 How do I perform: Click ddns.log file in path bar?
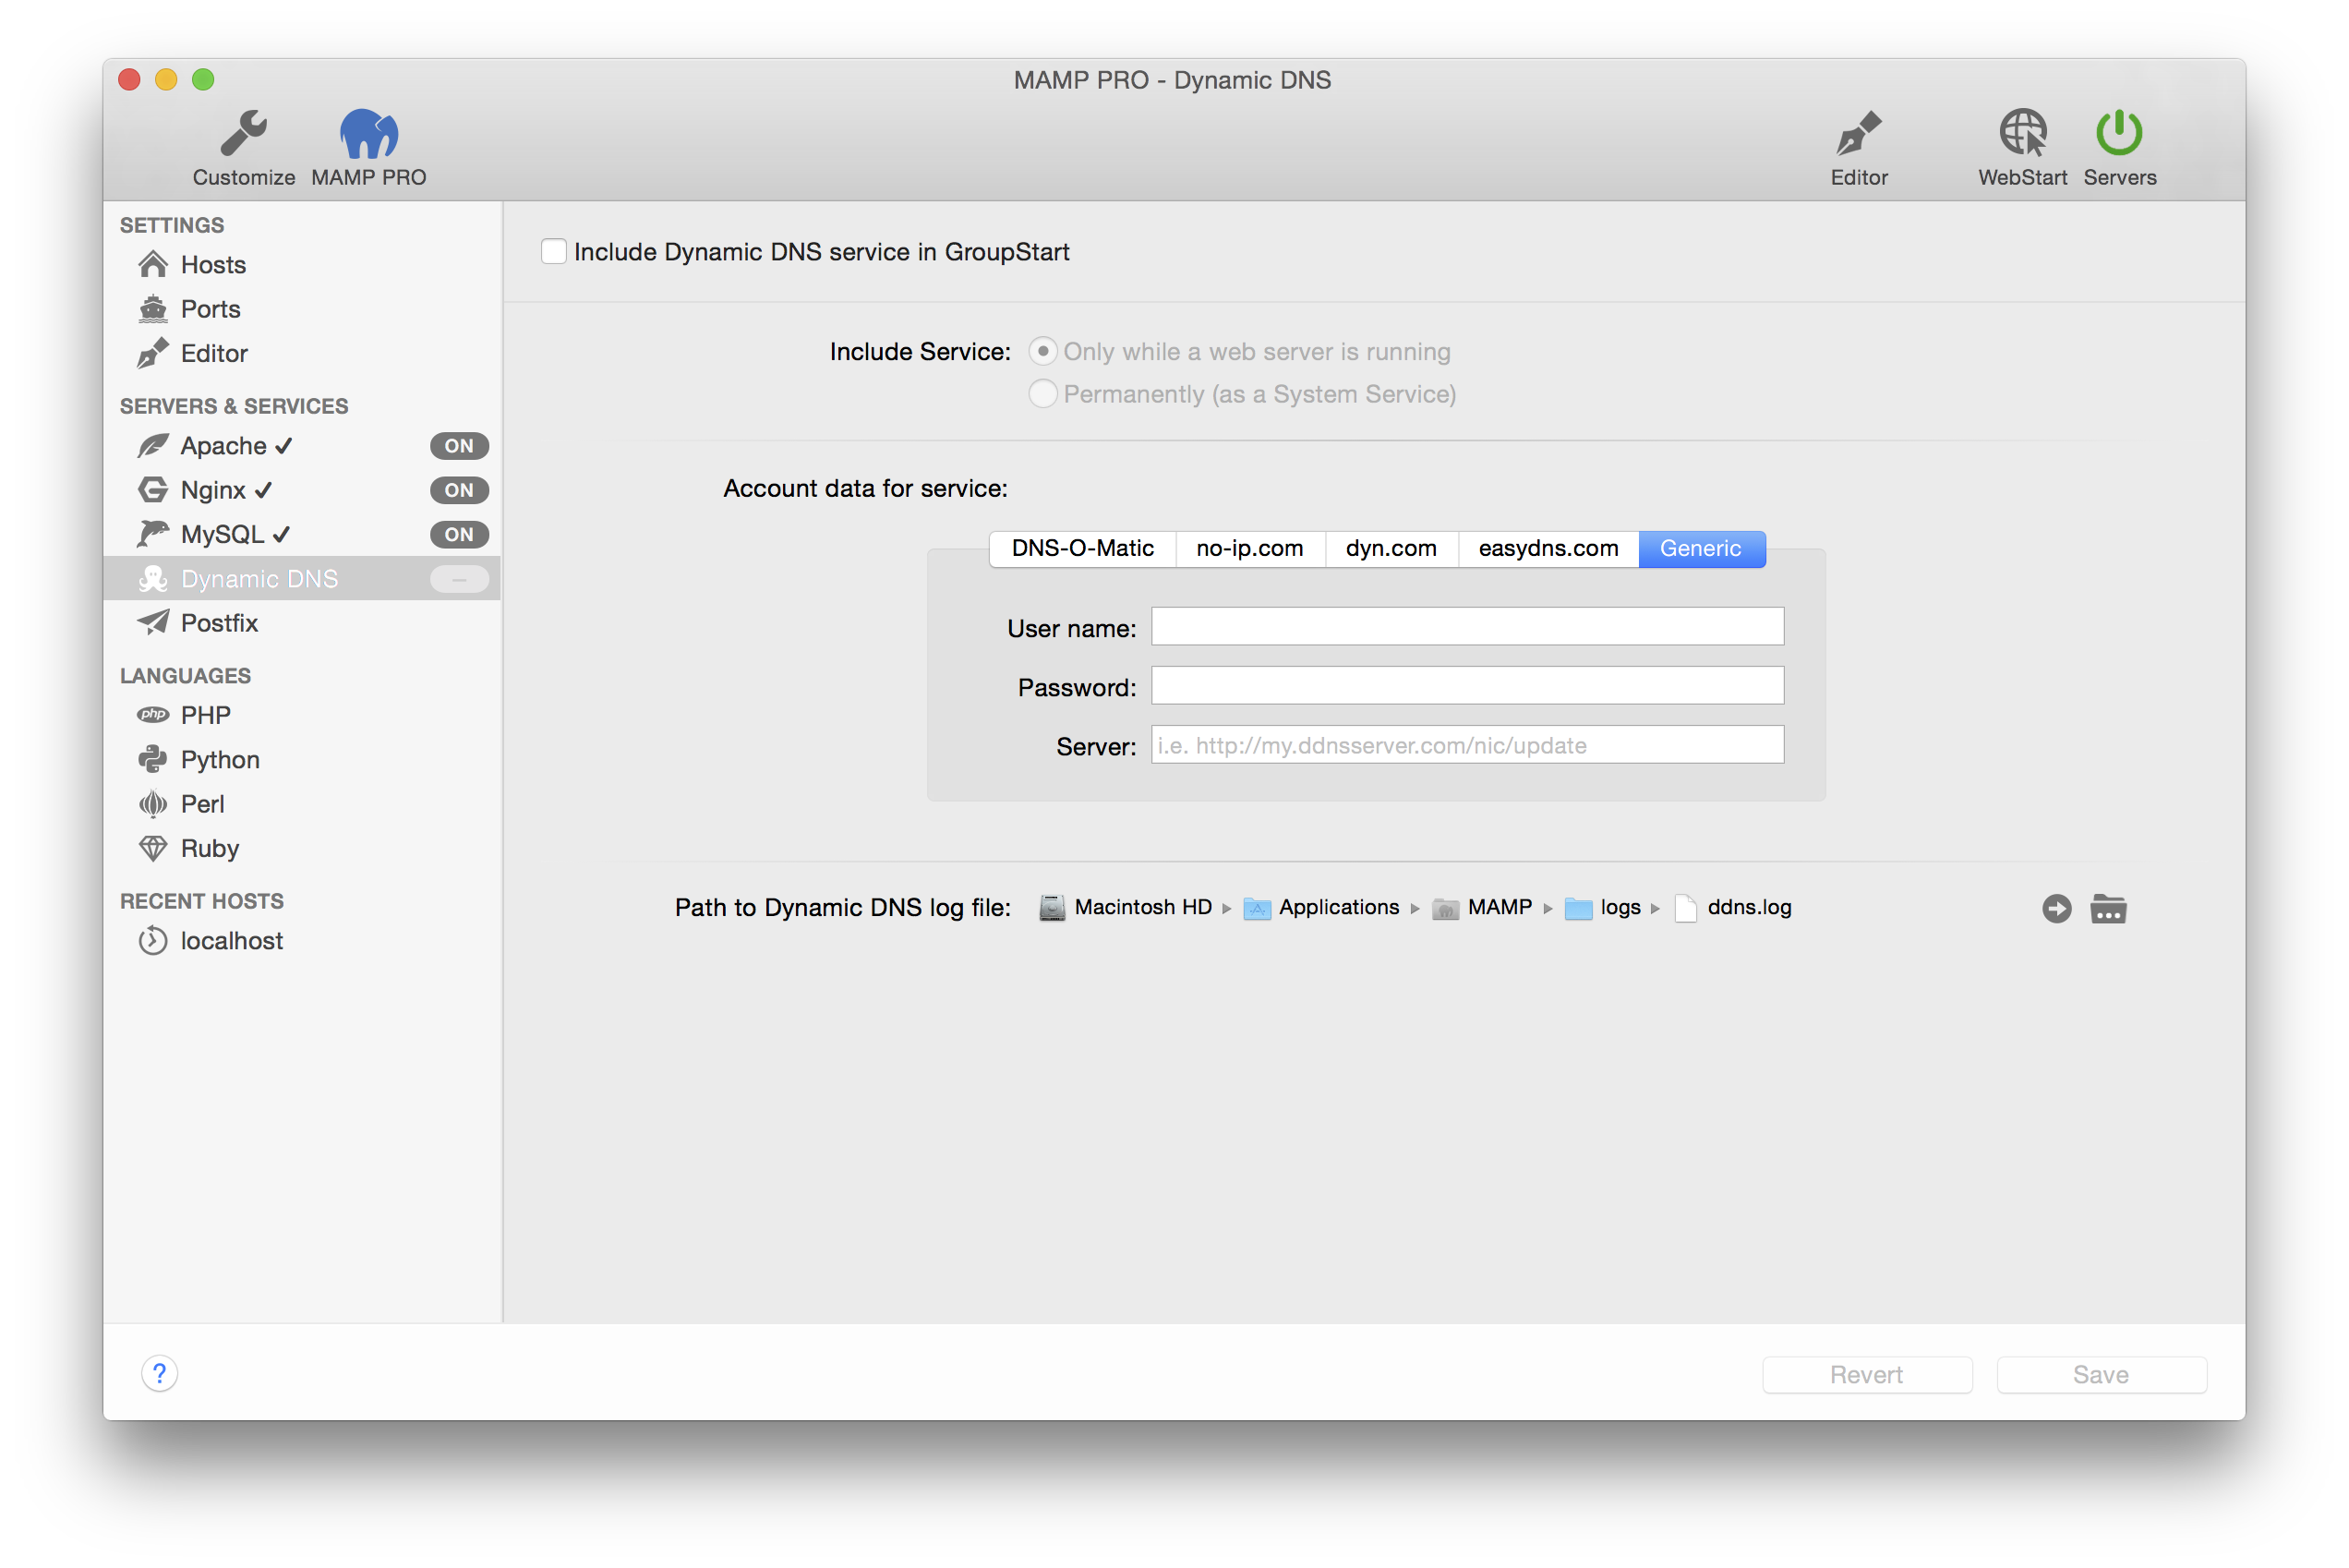point(1733,907)
